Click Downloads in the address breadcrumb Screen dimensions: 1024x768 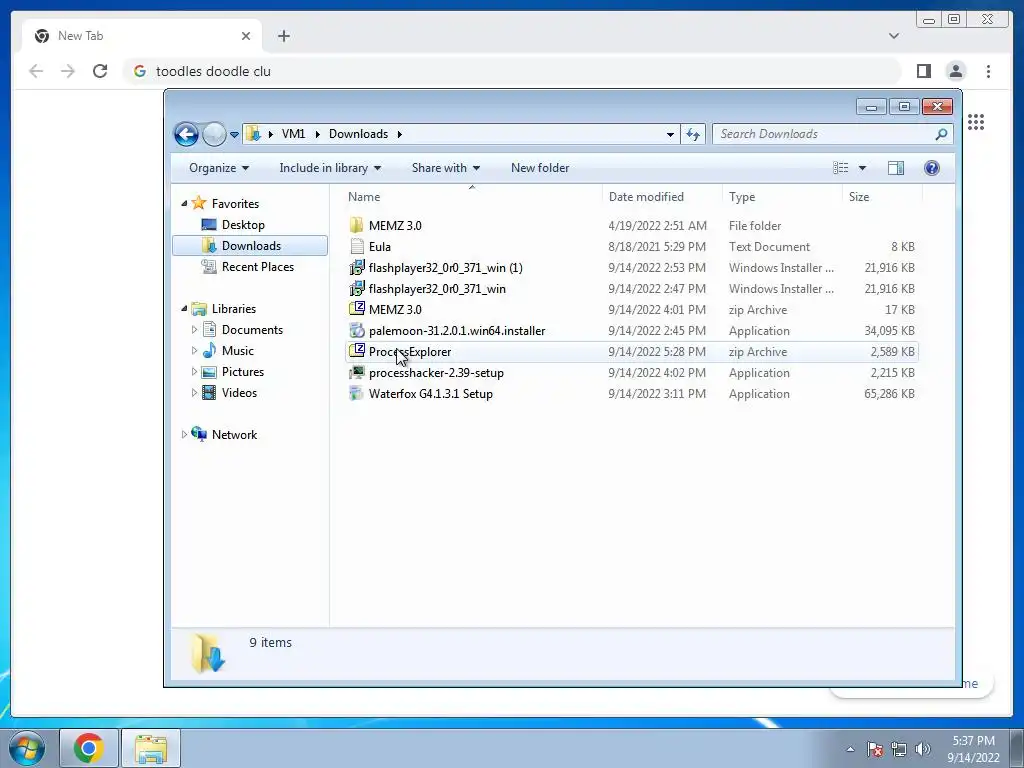point(359,134)
